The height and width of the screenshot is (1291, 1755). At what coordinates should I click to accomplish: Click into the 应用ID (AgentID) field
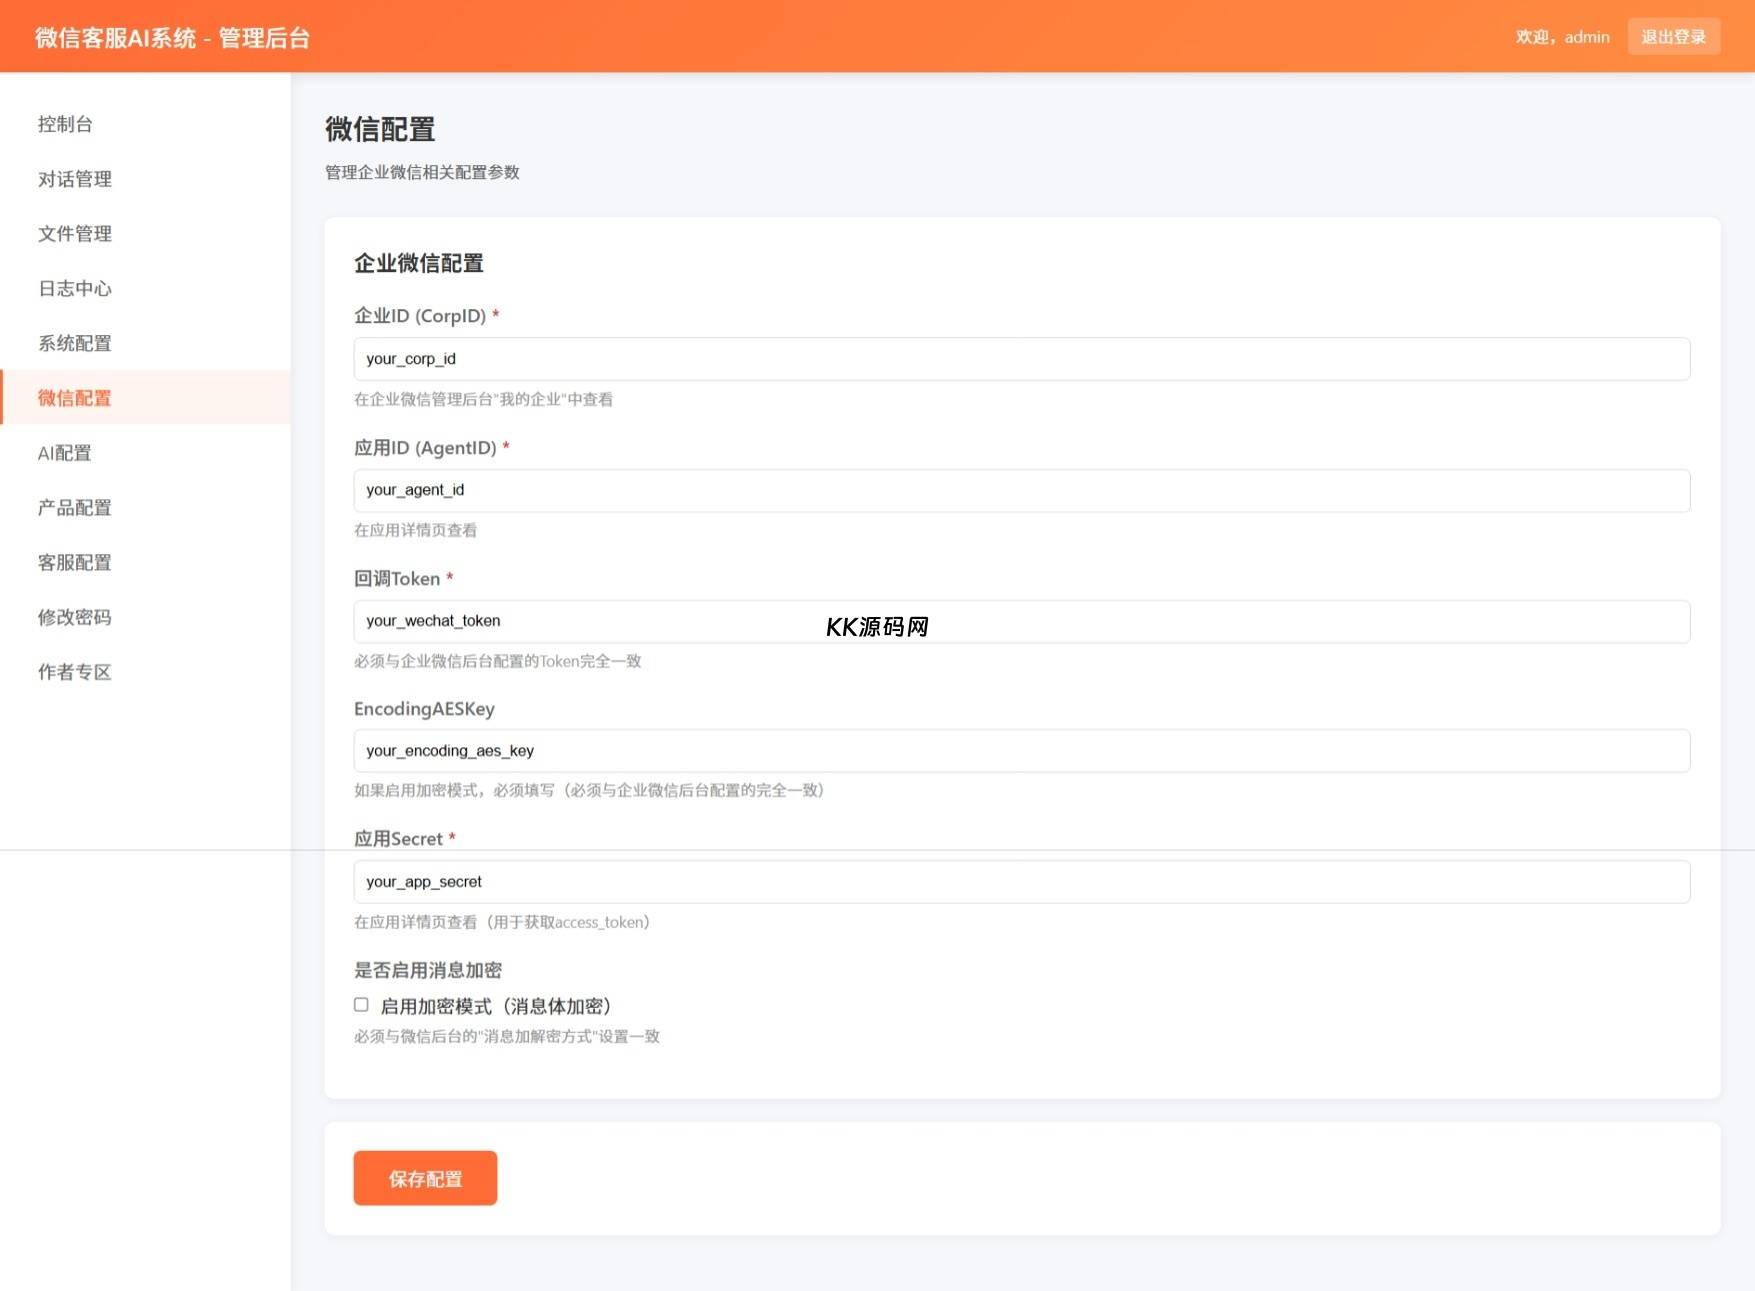(x=1021, y=490)
